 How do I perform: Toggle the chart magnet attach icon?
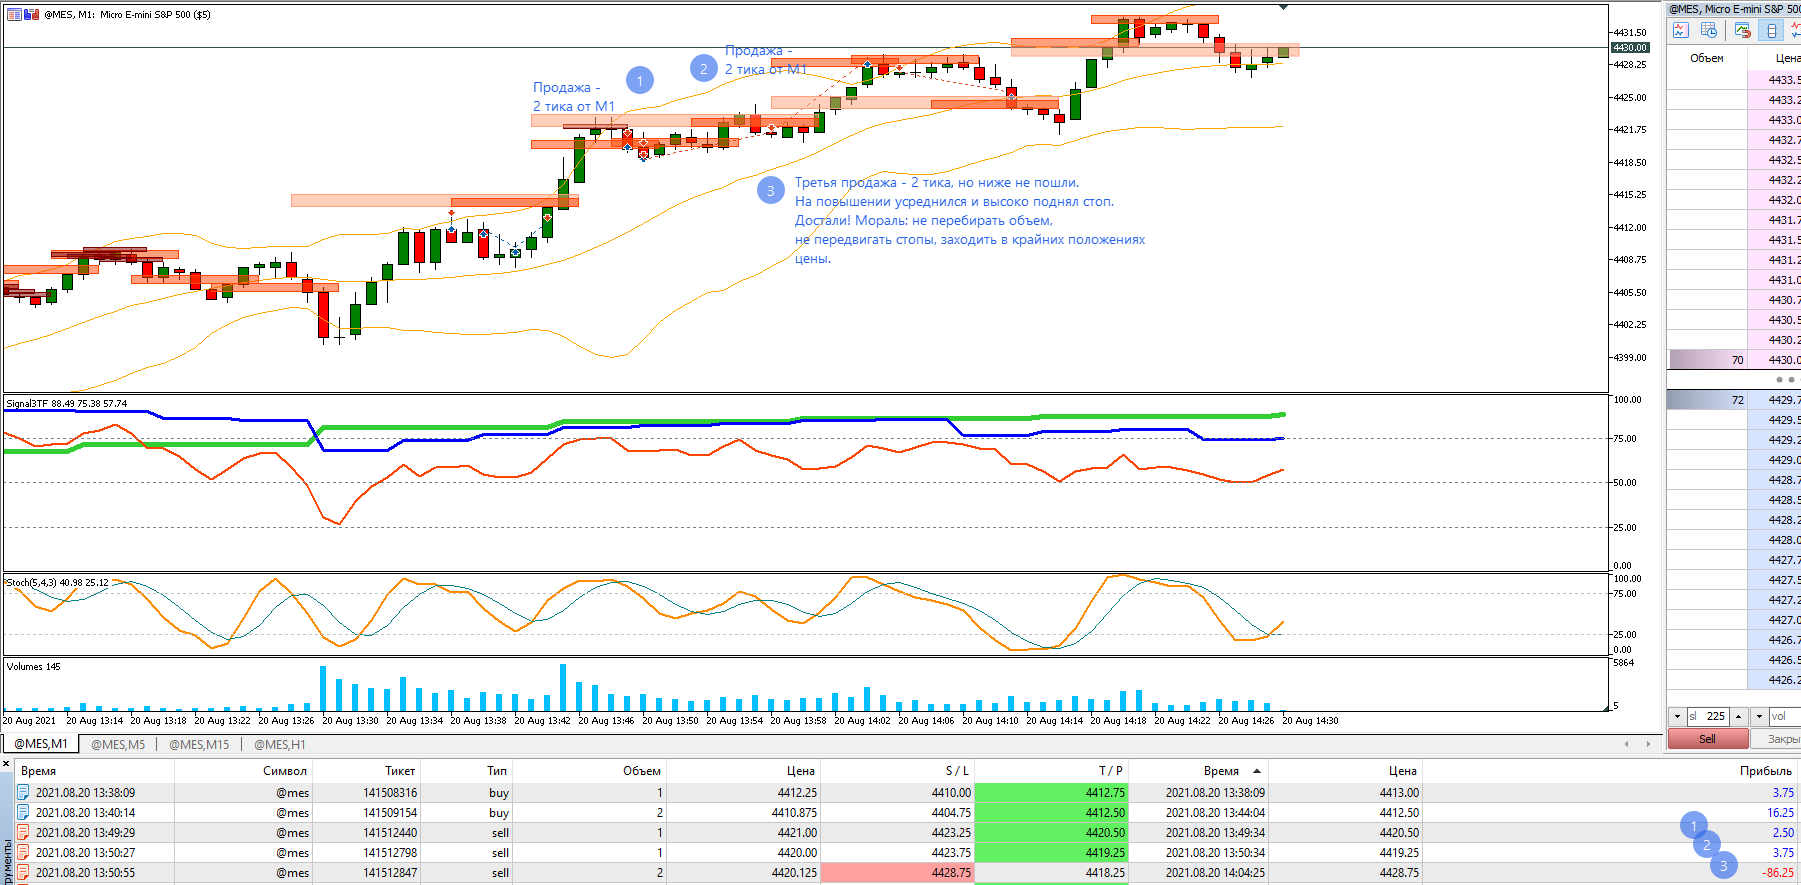click(1743, 30)
